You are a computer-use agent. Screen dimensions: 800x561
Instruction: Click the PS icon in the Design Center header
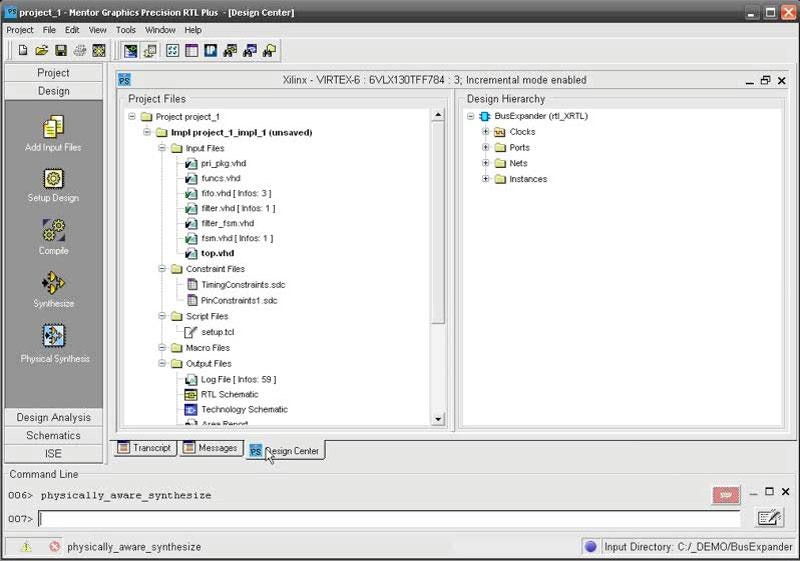tap(124, 80)
